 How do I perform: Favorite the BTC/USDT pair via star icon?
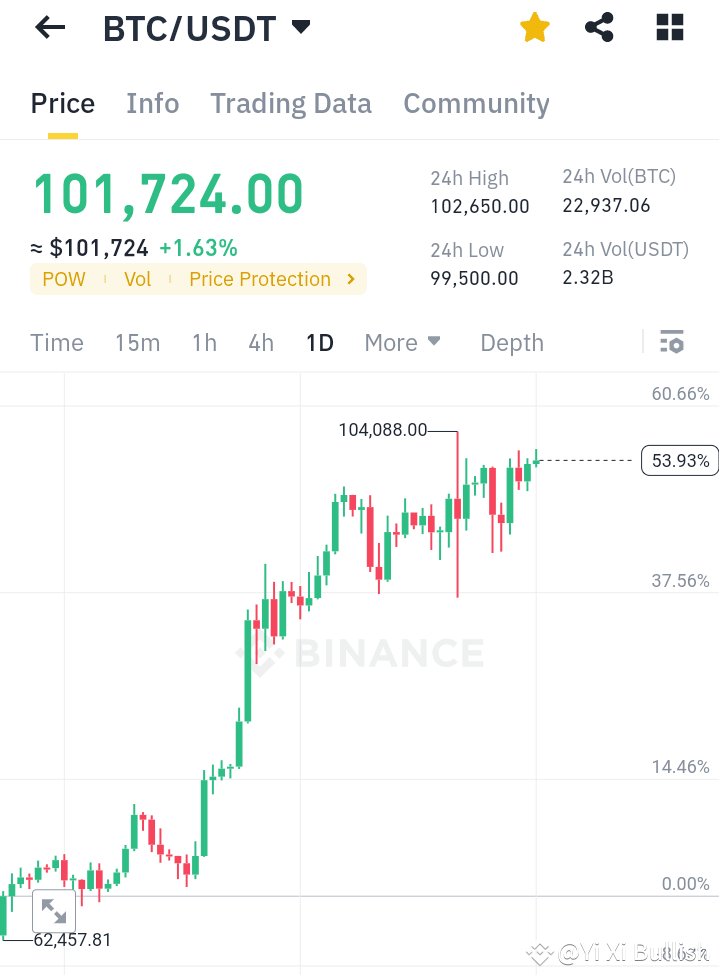click(534, 27)
